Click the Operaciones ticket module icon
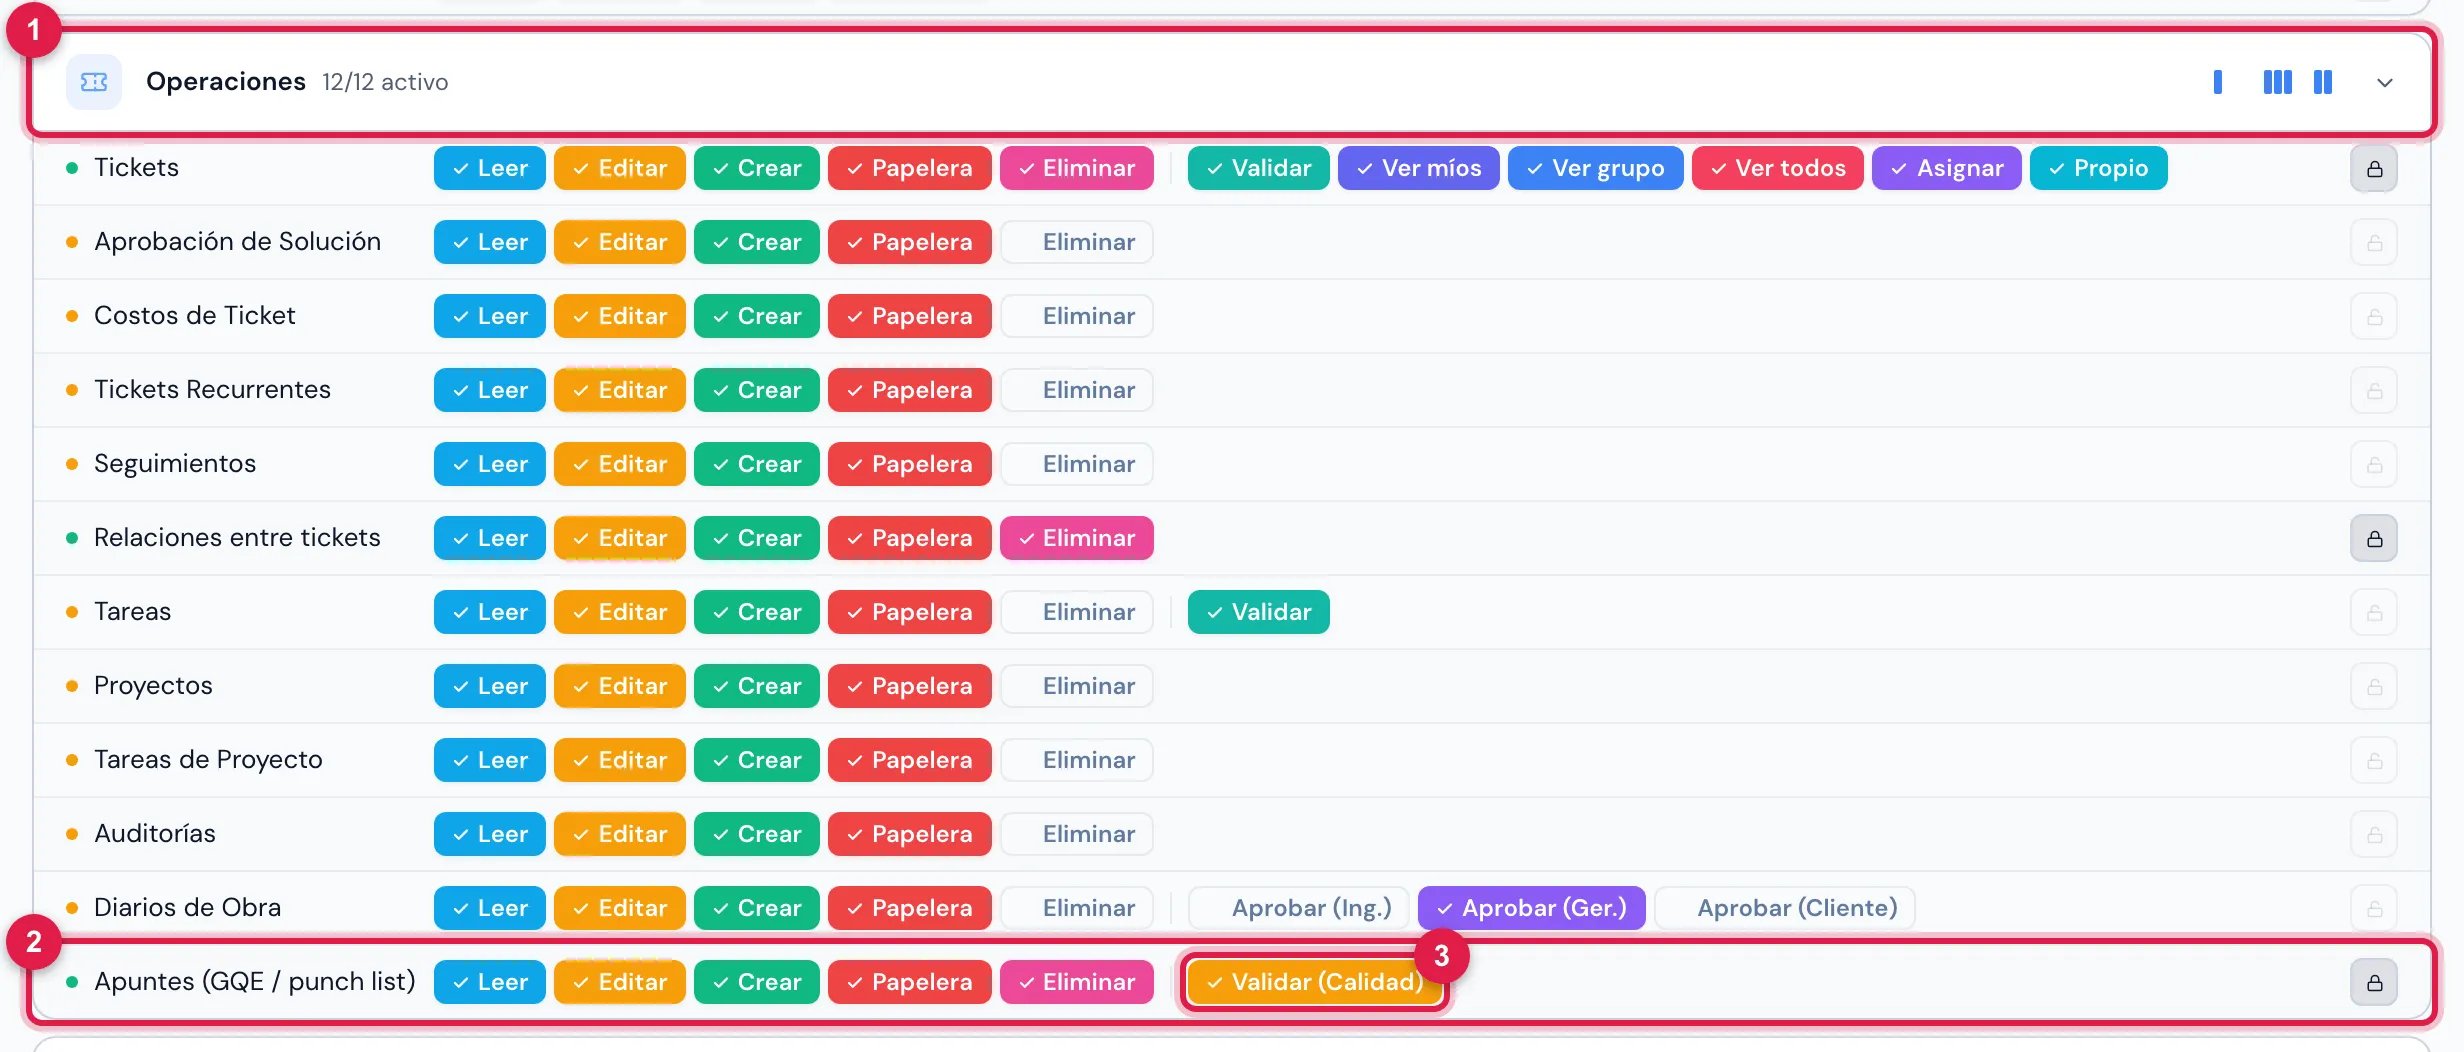The width and height of the screenshot is (2464, 1052). coord(94,82)
